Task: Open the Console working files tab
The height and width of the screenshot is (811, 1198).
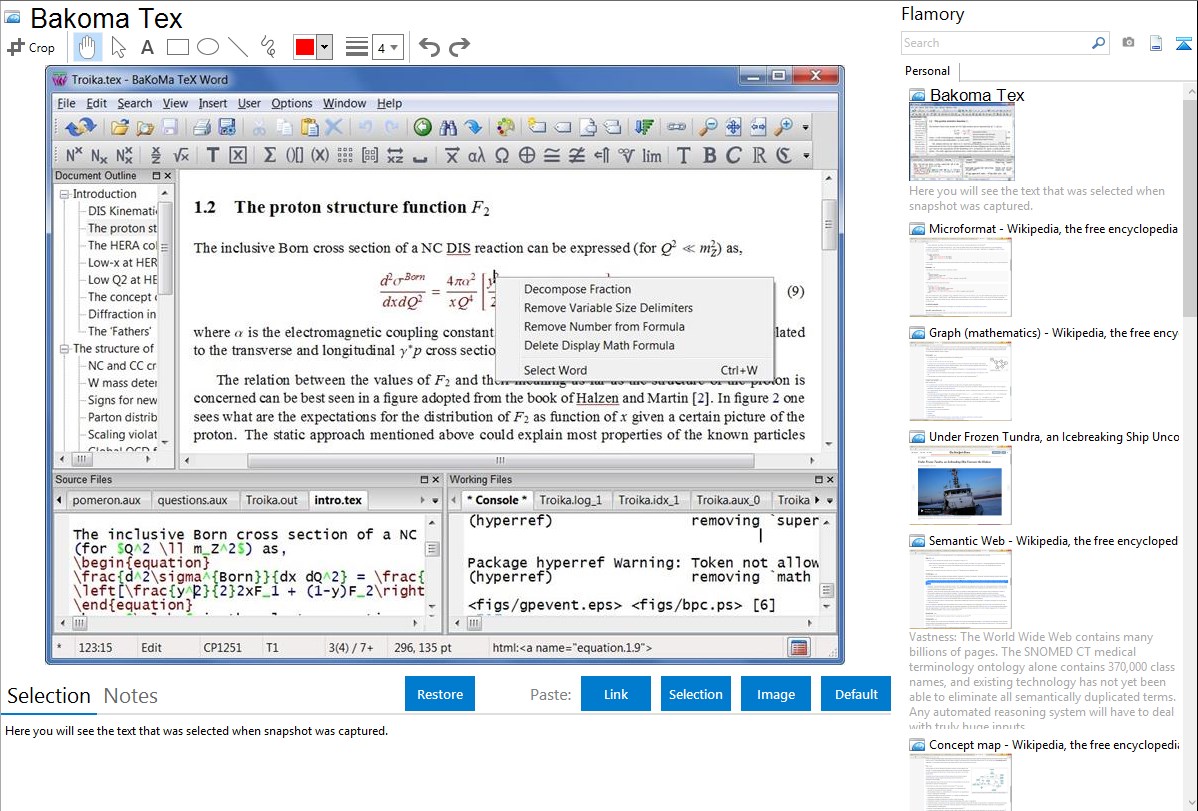Action: coord(497,500)
